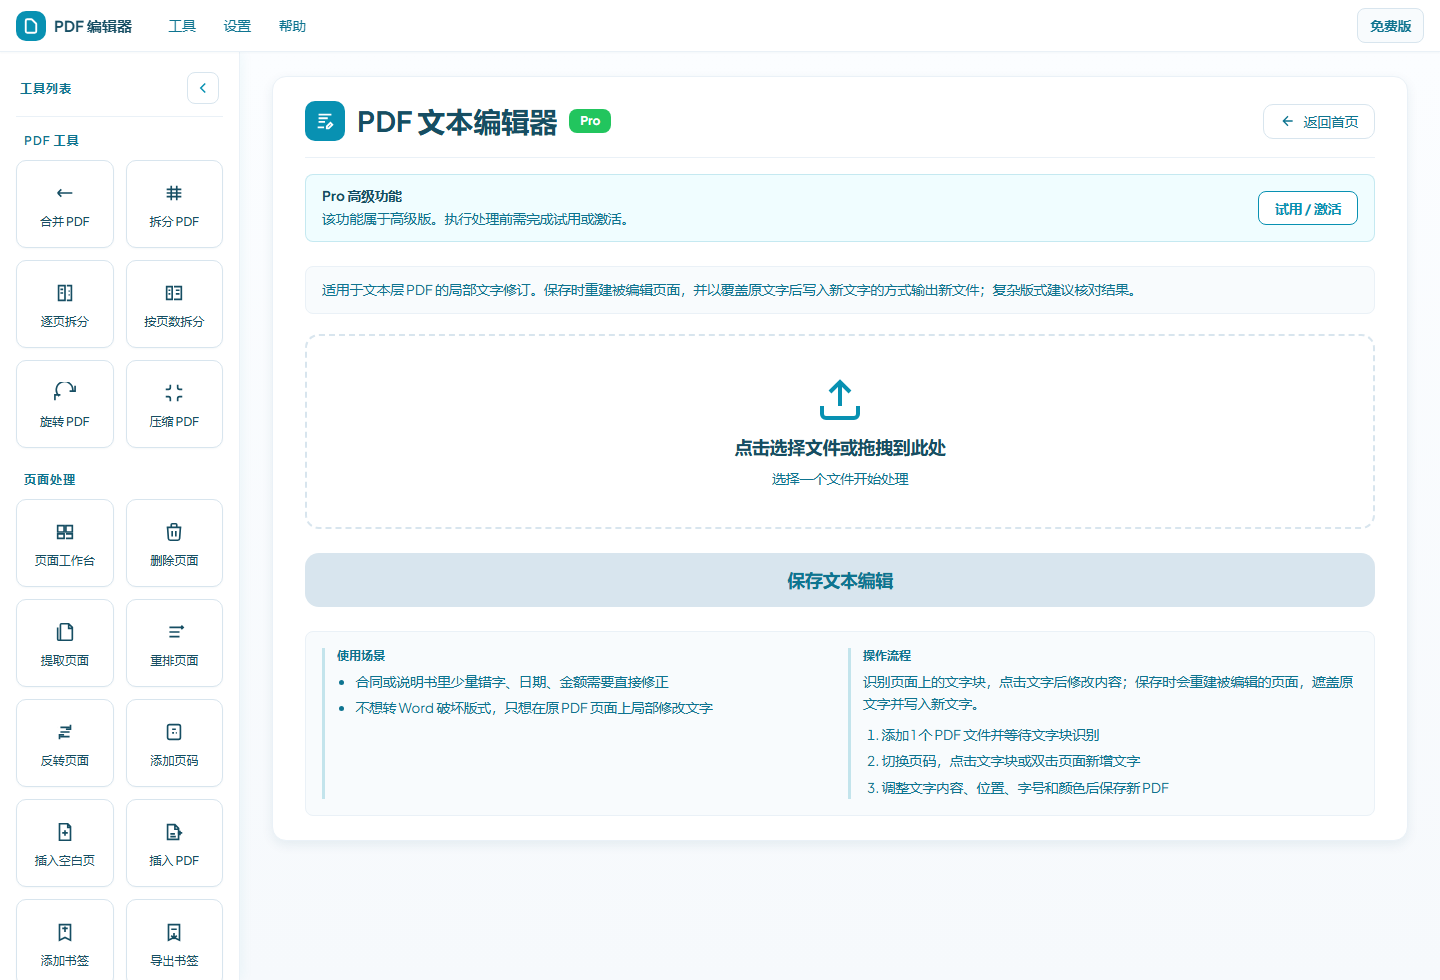This screenshot has width=1440, height=980.
Task: Open the 重排页面 tool
Action: pyautogui.click(x=174, y=643)
